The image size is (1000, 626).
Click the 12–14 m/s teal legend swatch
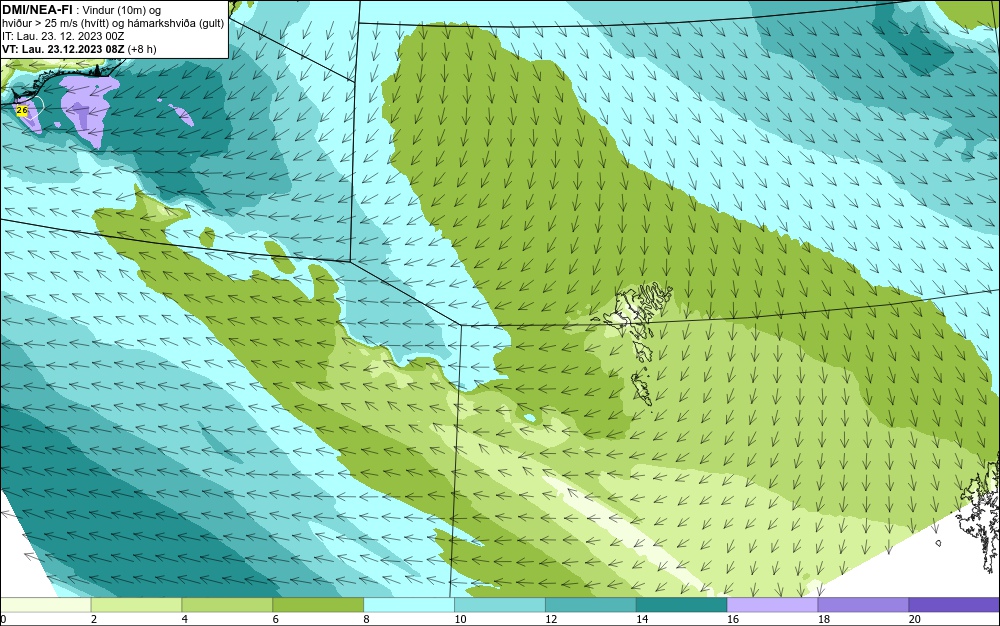[591, 604]
